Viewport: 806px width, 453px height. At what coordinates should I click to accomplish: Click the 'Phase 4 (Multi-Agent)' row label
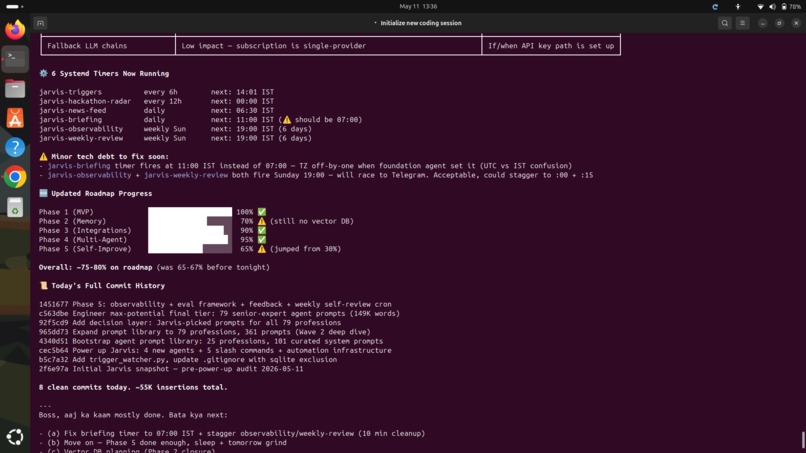[x=83, y=240]
